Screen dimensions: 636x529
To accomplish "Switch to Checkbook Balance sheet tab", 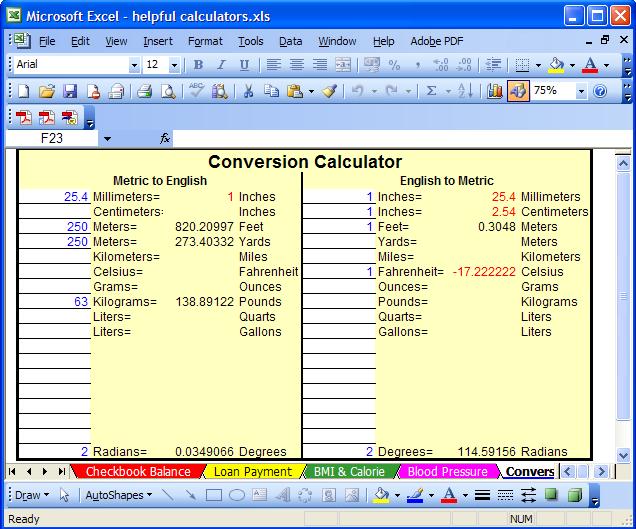I will point(138,471).
